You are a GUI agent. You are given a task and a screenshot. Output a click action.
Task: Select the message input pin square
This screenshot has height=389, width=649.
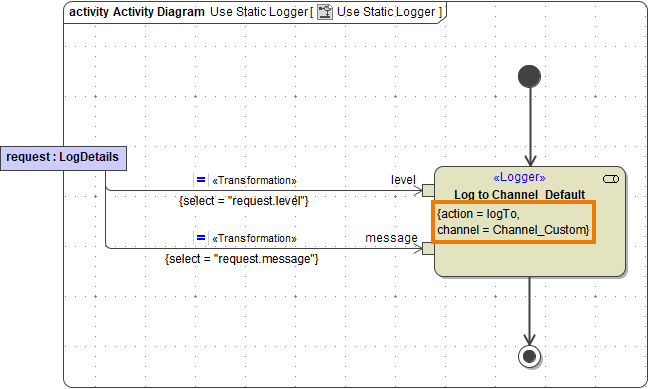tap(428, 249)
